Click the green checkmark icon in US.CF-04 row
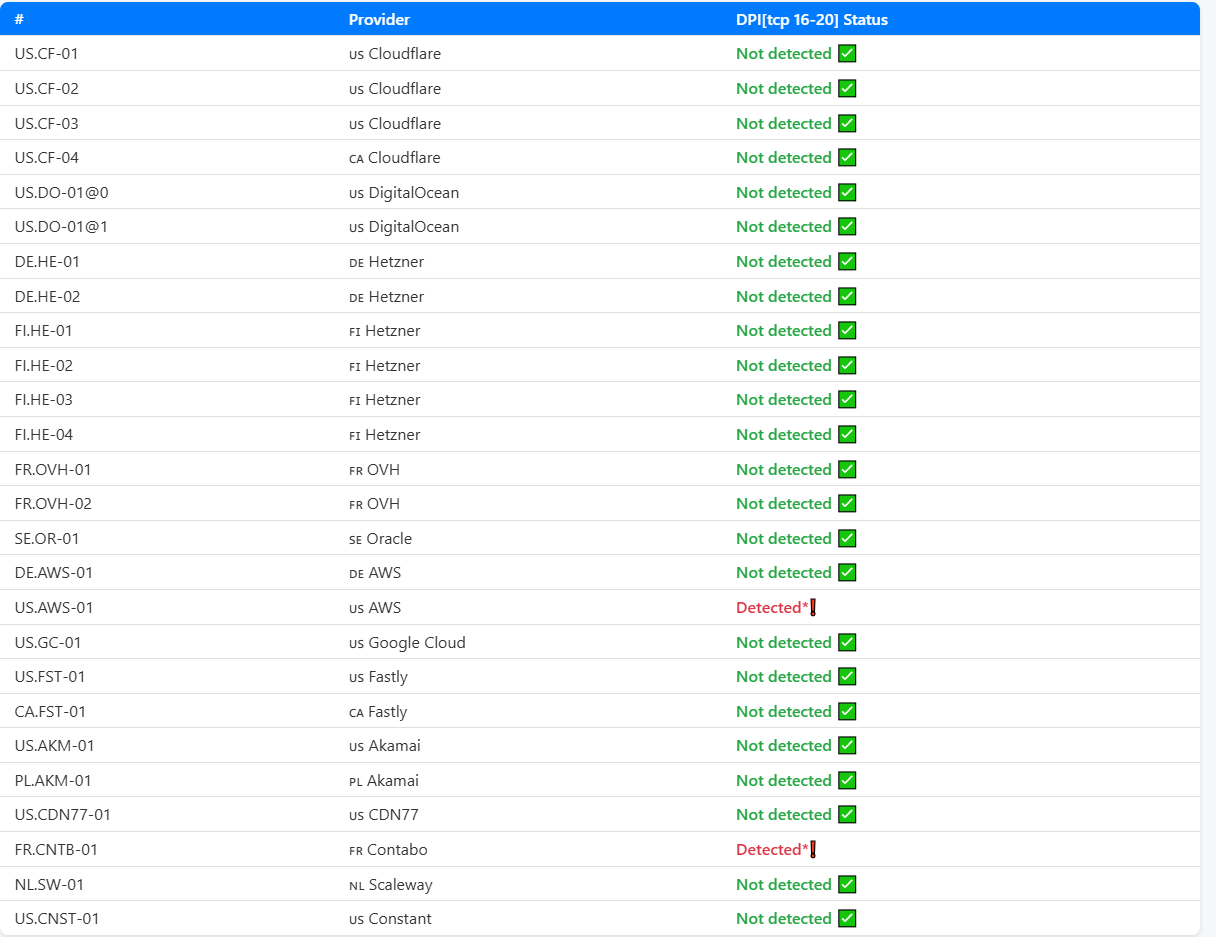This screenshot has height=937, width=1216. (x=847, y=157)
